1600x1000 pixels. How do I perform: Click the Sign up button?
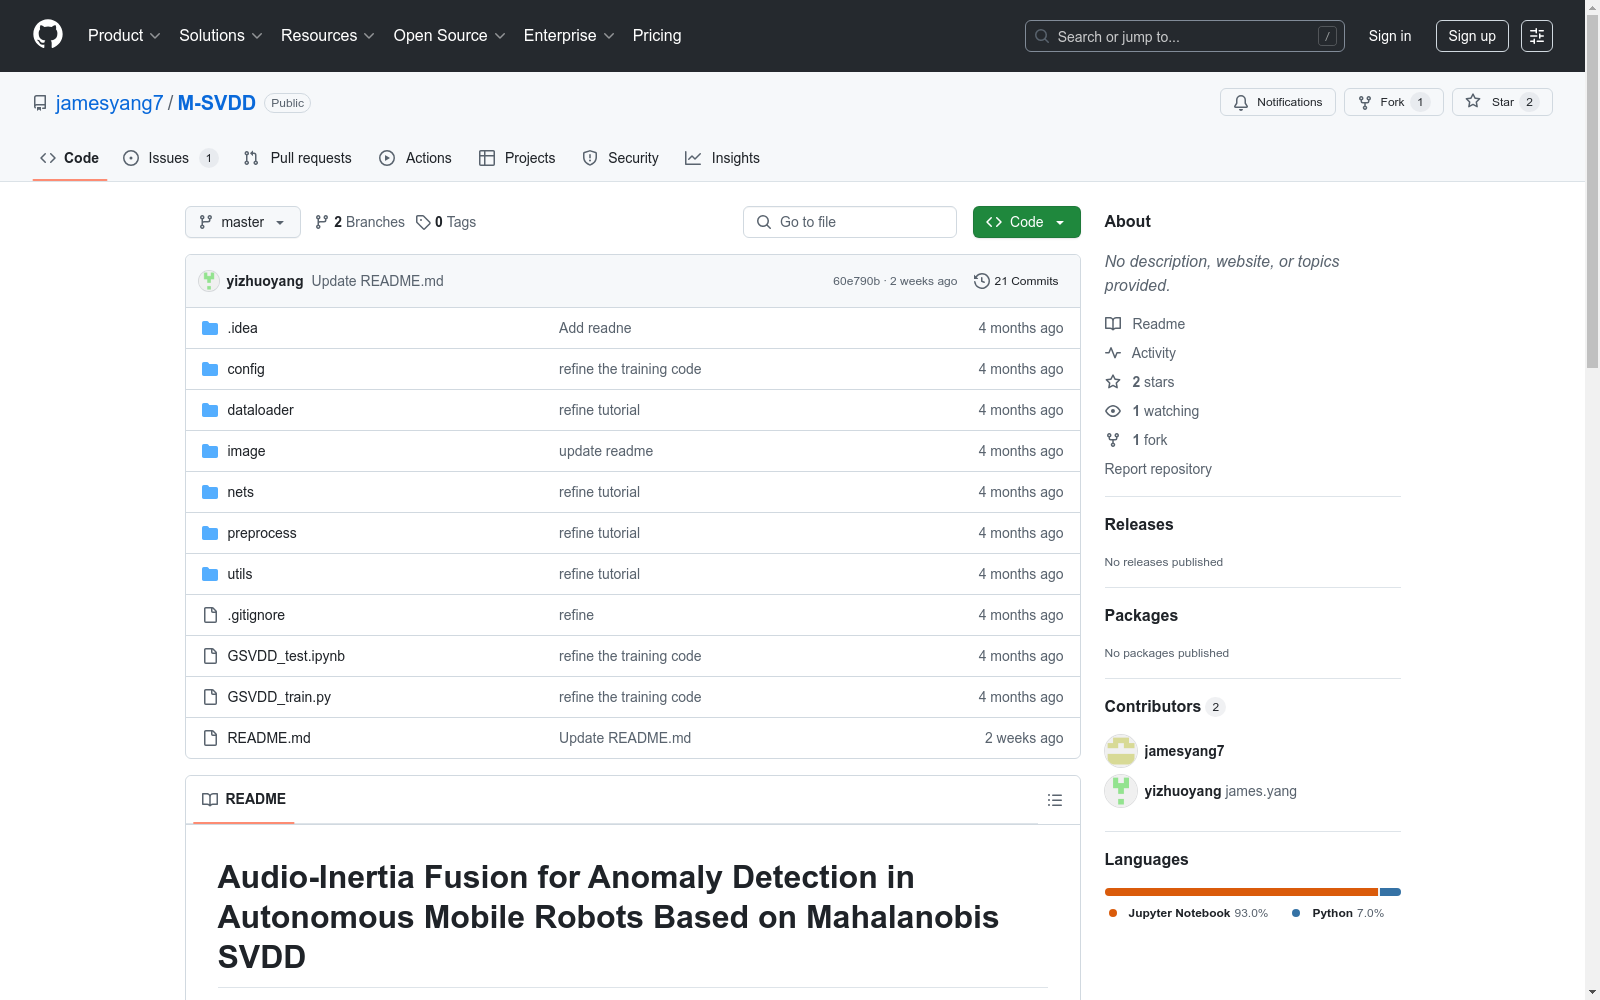[x=1472, y=36]
